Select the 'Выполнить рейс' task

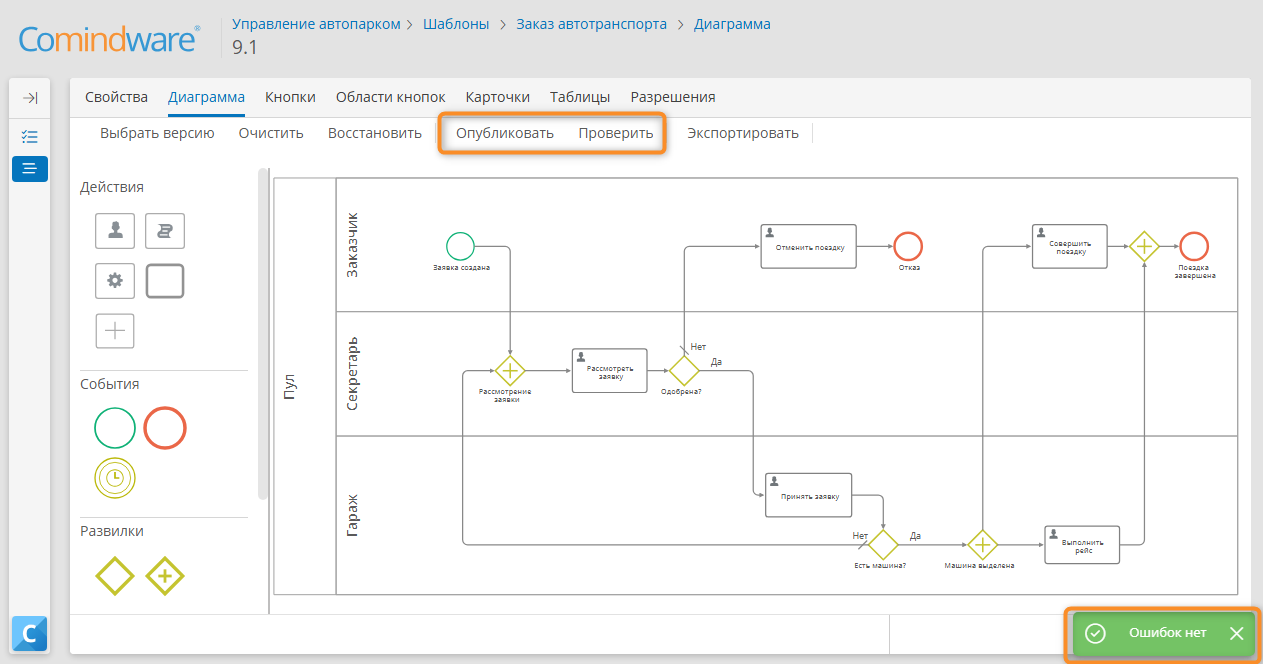[1082, 545]
